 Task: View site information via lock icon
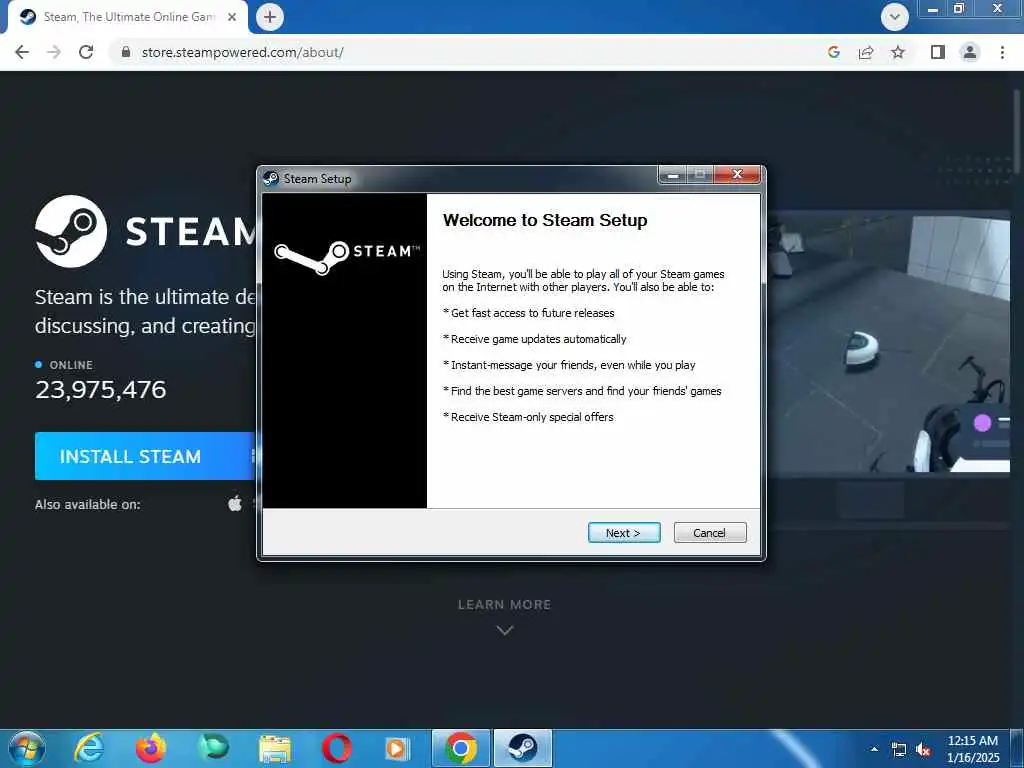click(x=126, y=52)
